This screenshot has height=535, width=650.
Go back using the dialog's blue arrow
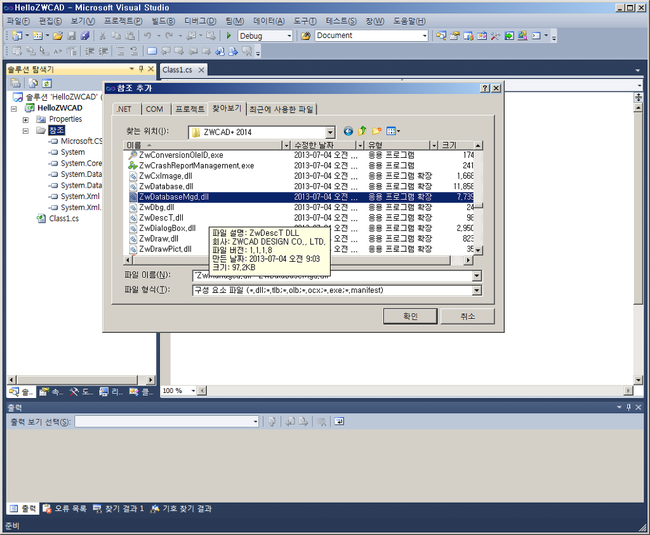[348, 131]
